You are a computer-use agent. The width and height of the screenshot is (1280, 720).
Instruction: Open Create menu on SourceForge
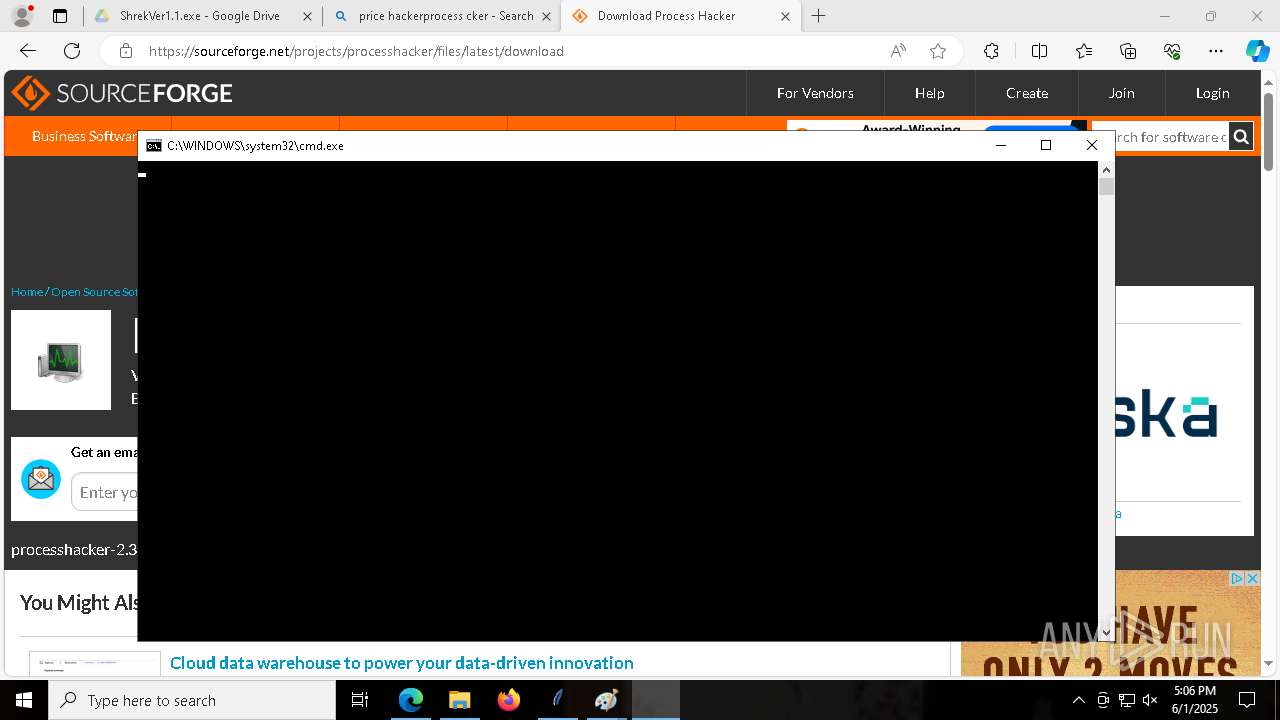1027,93
